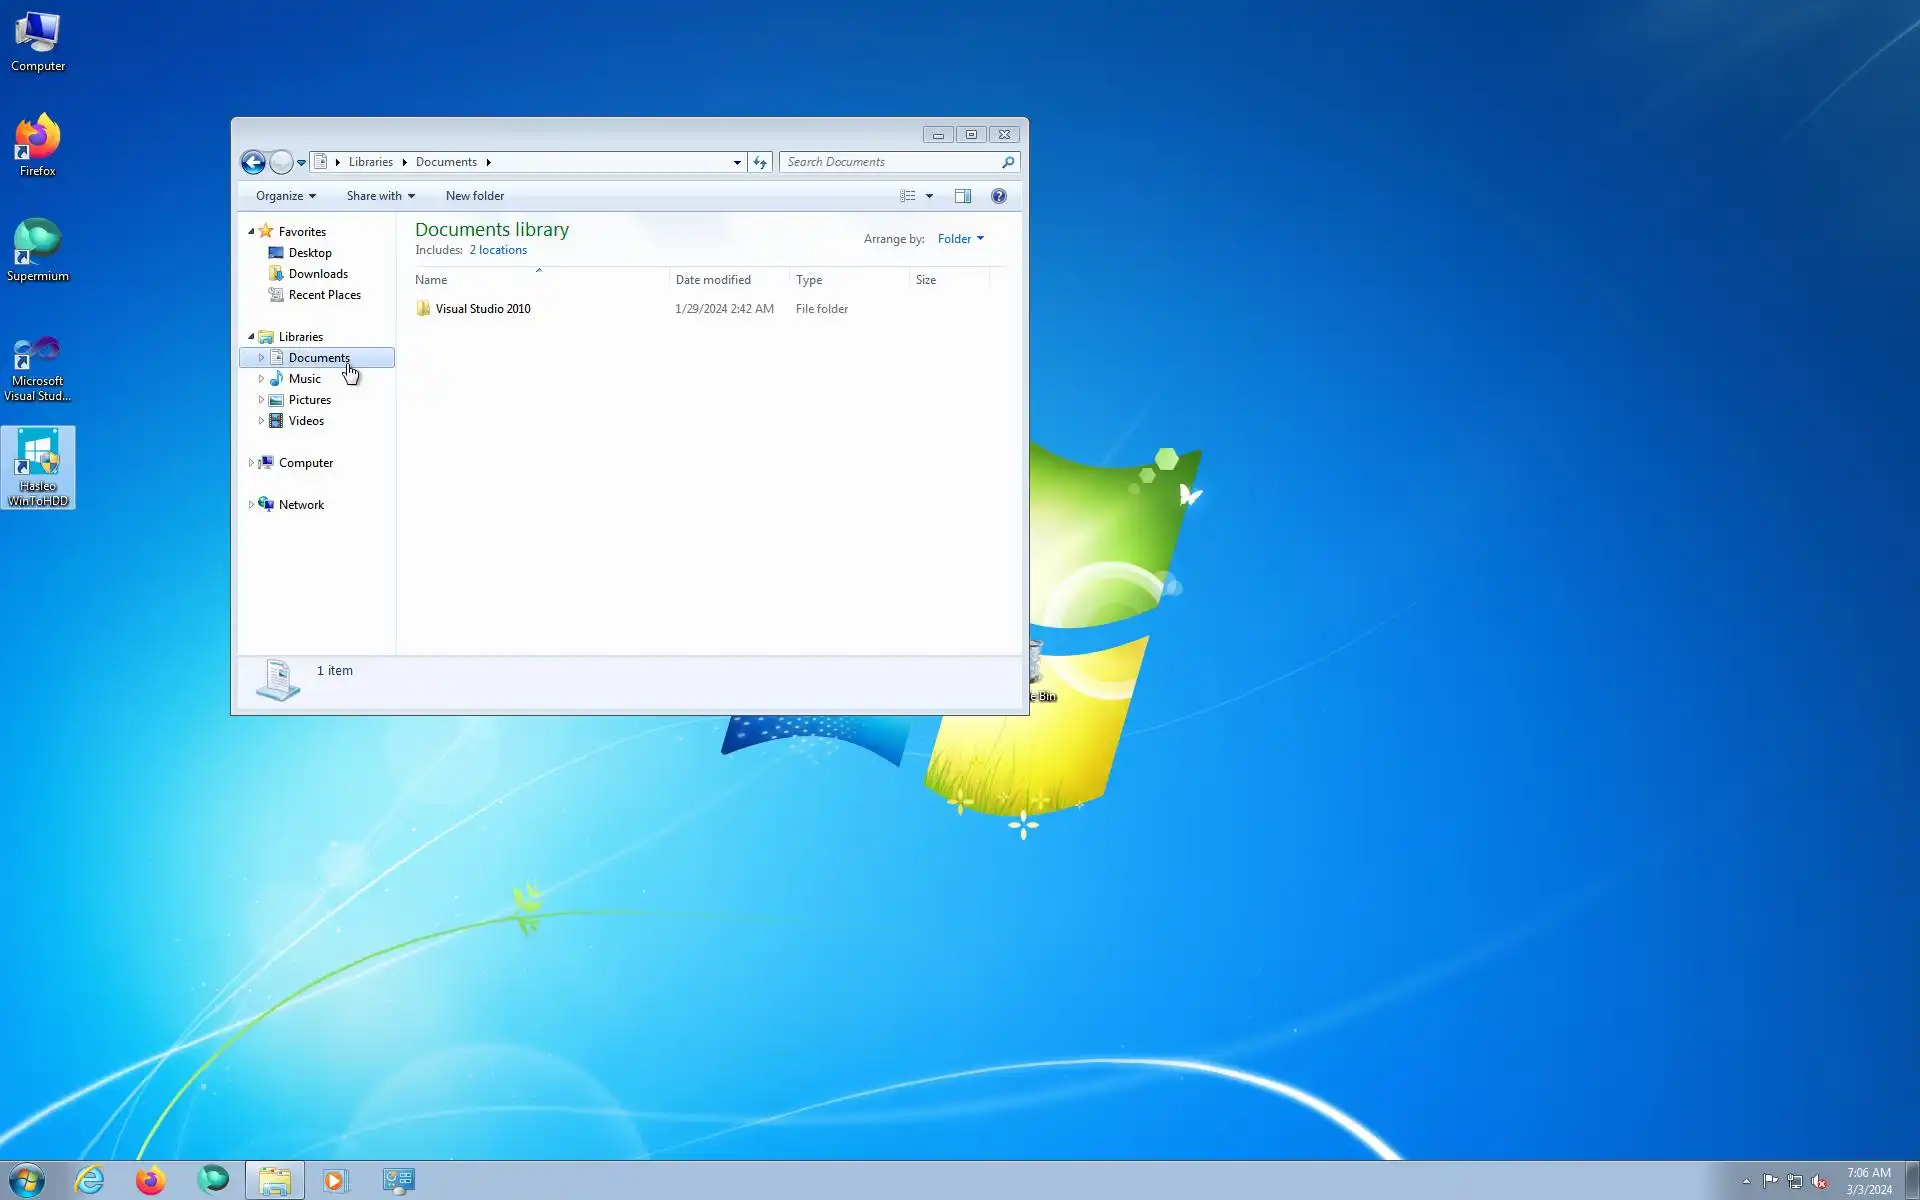Expand the Music library tree node
The height and width of the screenshot is (1200, 1920).
(261, 379)
